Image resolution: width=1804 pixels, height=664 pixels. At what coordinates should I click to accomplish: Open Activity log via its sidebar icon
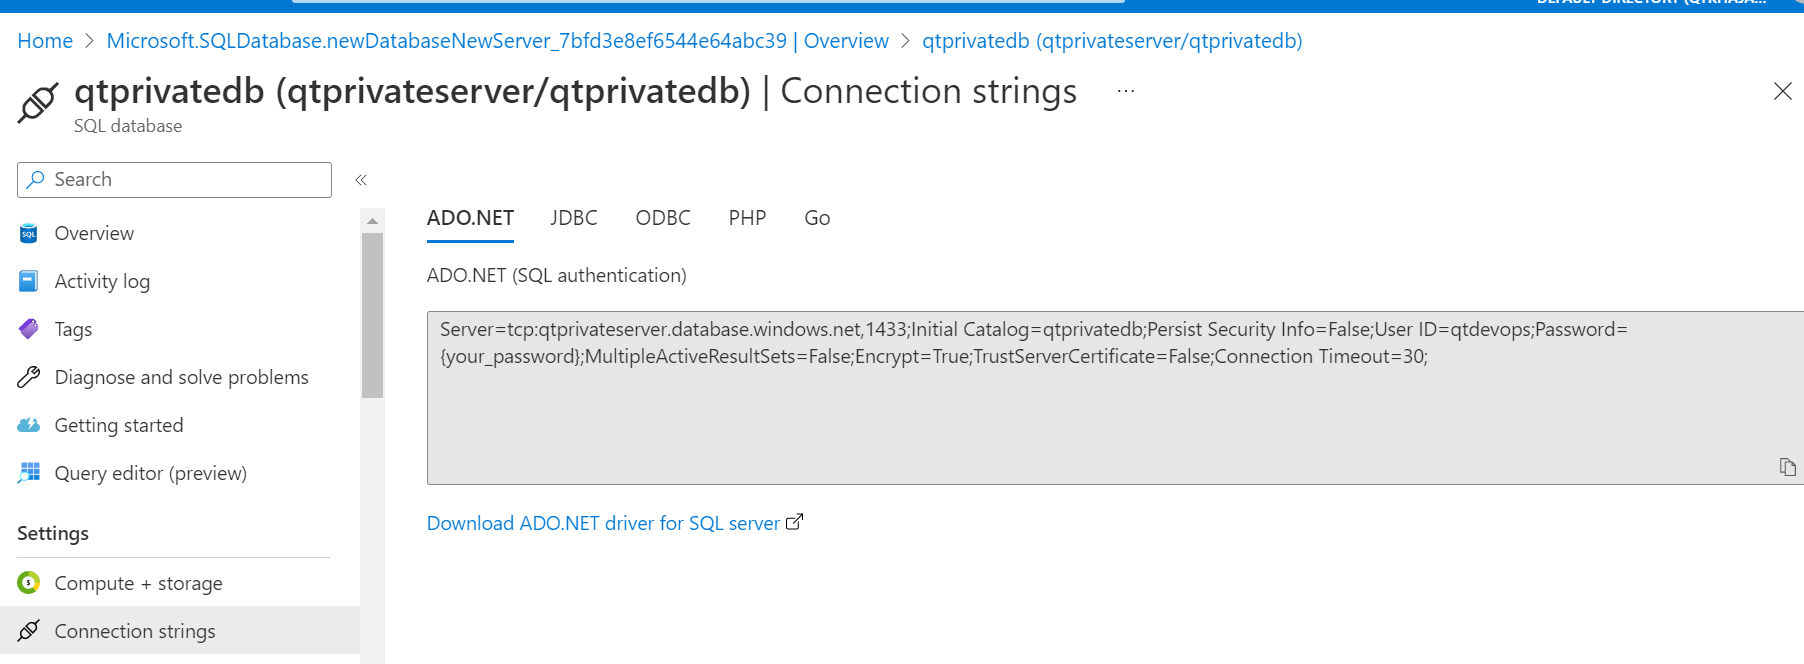pos(28,281)
